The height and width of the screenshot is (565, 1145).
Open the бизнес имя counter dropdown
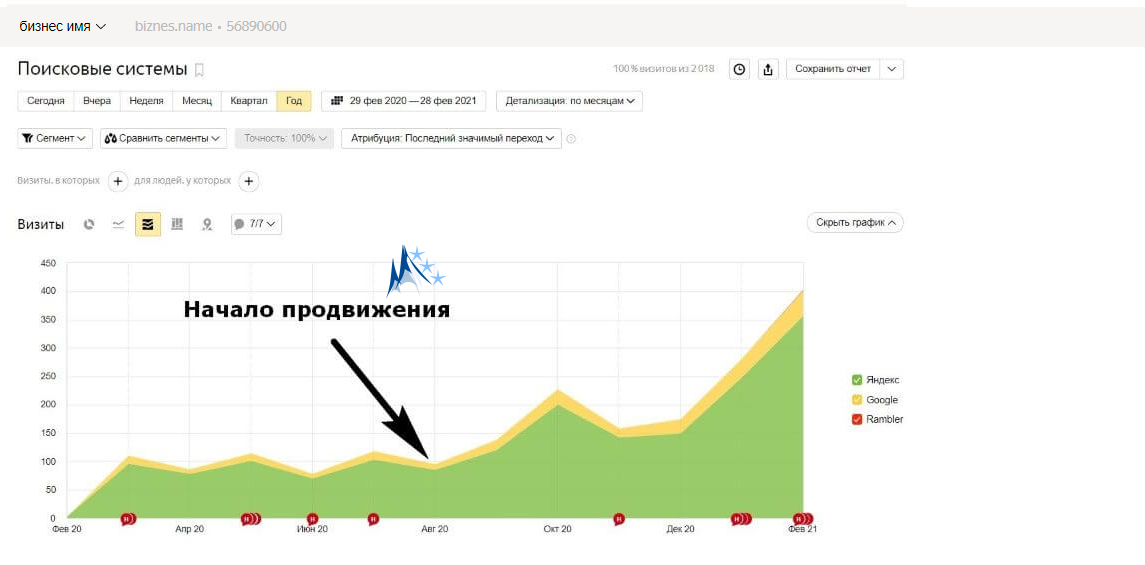[x=63, y=26]
